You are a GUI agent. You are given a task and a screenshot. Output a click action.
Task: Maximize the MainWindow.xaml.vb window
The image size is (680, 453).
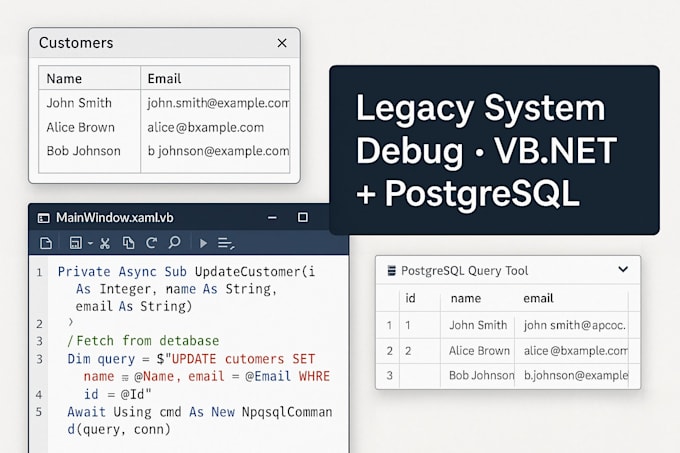click(303, 217)
